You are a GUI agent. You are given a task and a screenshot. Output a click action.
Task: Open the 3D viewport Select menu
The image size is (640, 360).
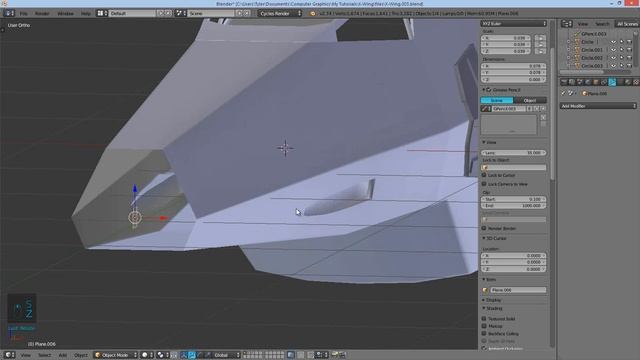click(44, 355)
